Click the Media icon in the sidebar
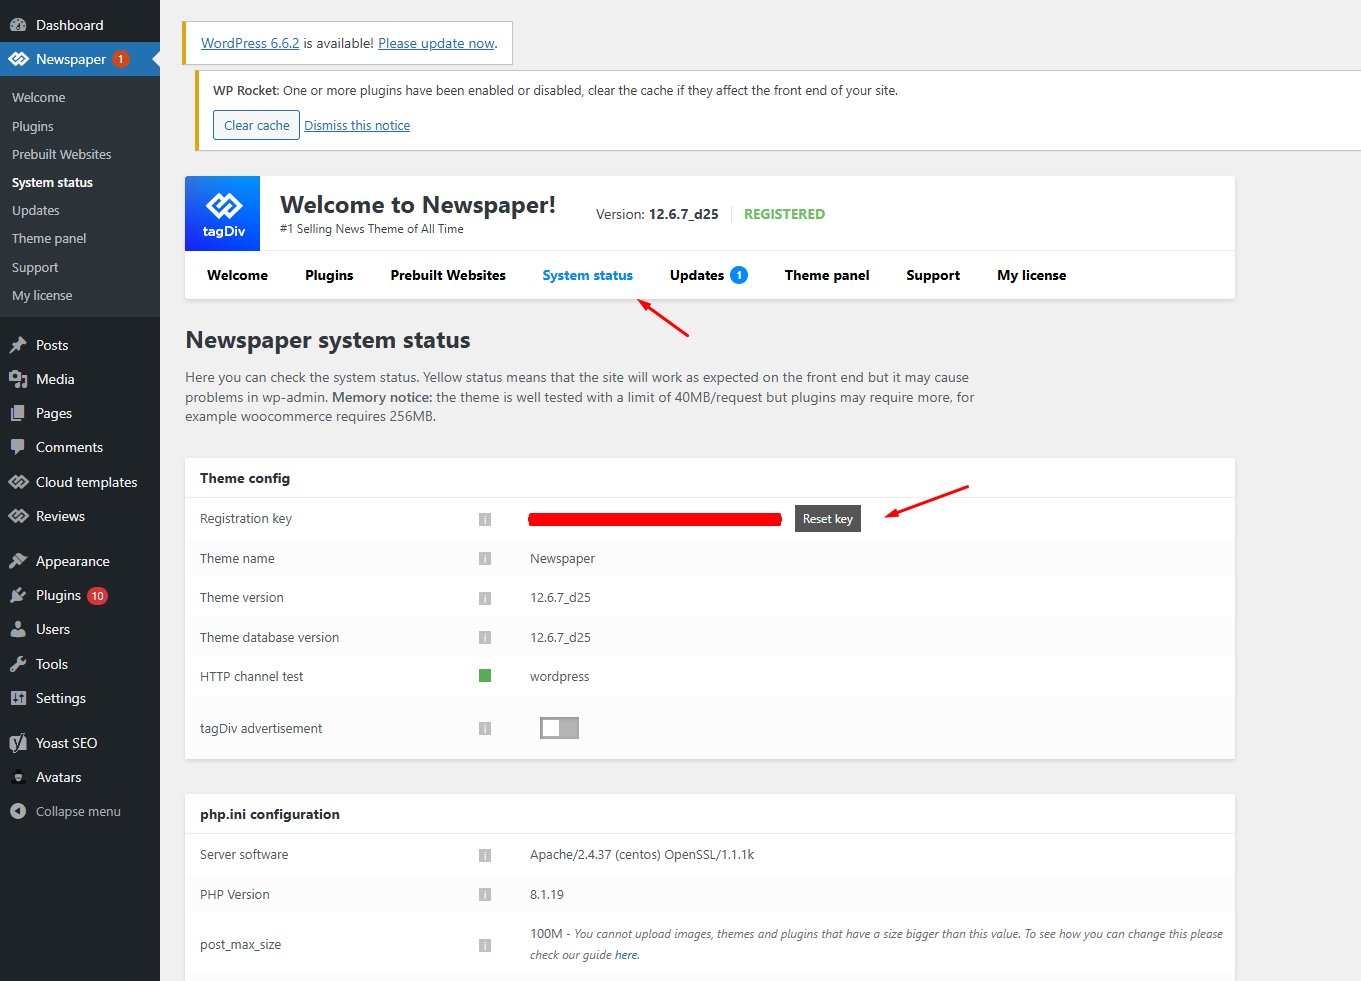 coord(18,379)
